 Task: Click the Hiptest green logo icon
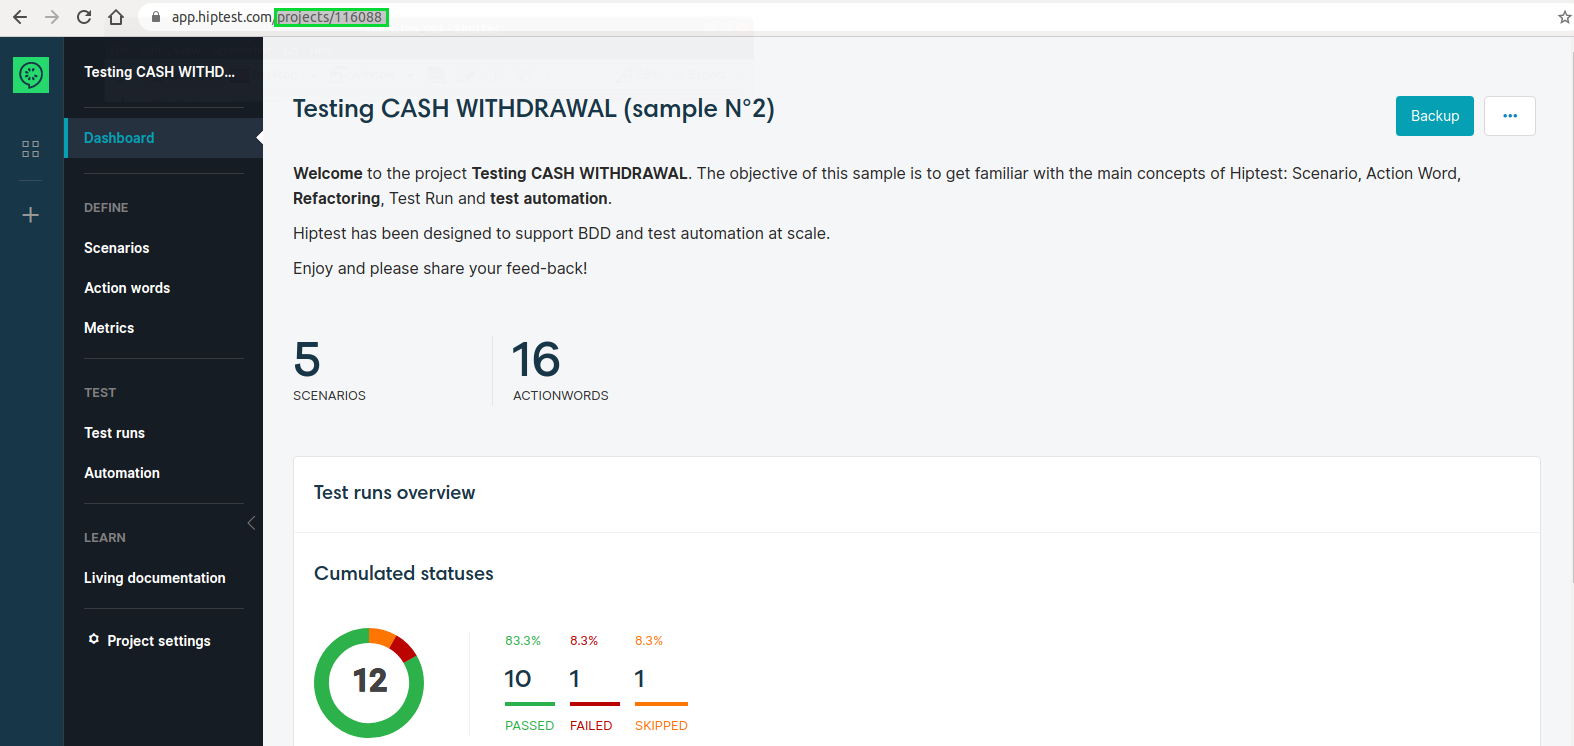[31, 75]
